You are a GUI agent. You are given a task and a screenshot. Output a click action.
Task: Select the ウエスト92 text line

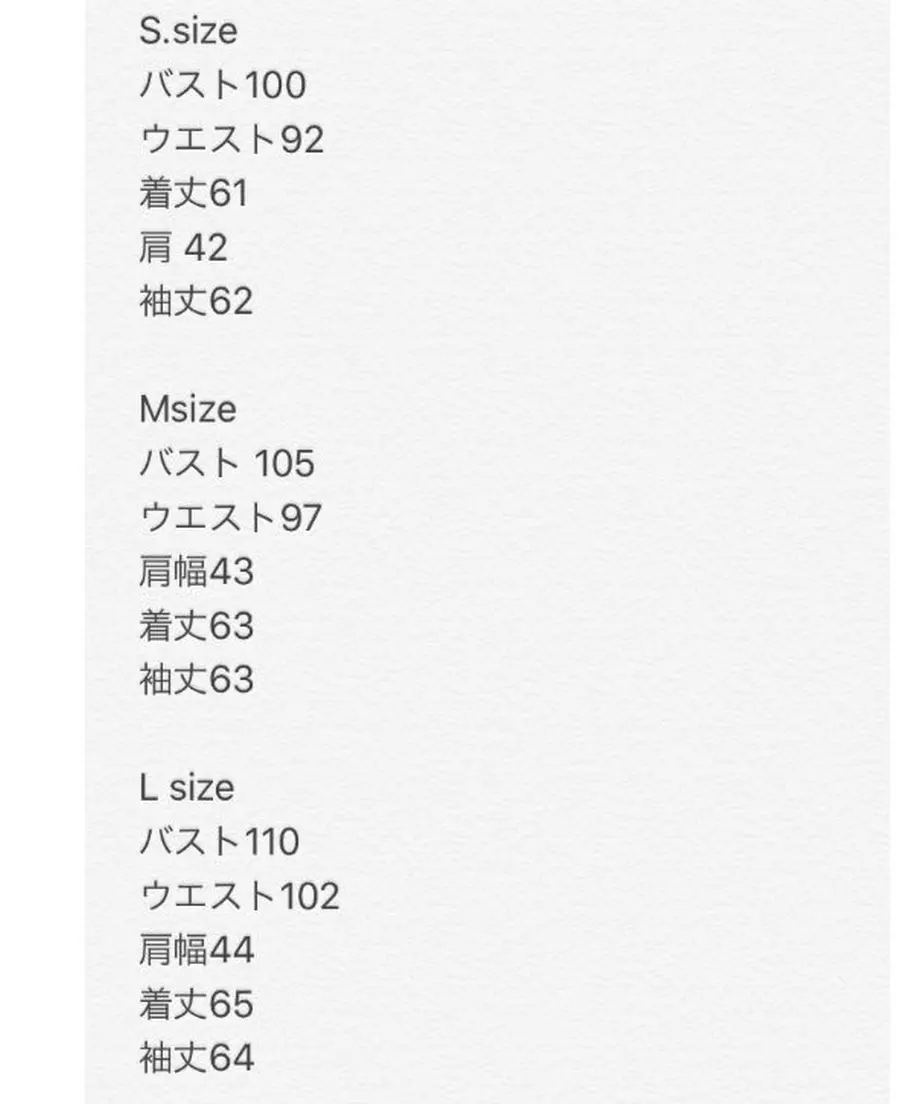(232, 139)
